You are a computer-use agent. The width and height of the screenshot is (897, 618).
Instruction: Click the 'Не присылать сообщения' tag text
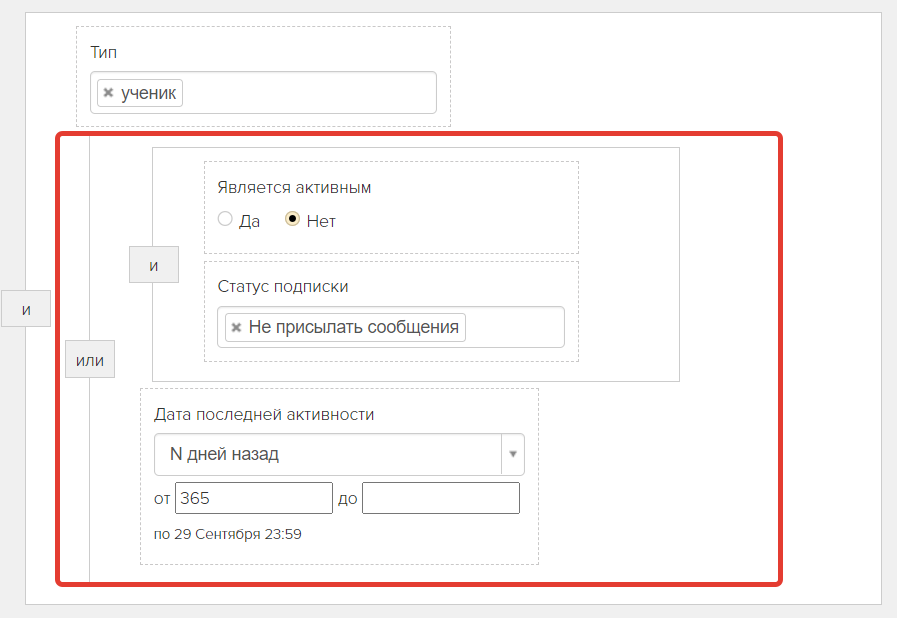pos(354,327)
